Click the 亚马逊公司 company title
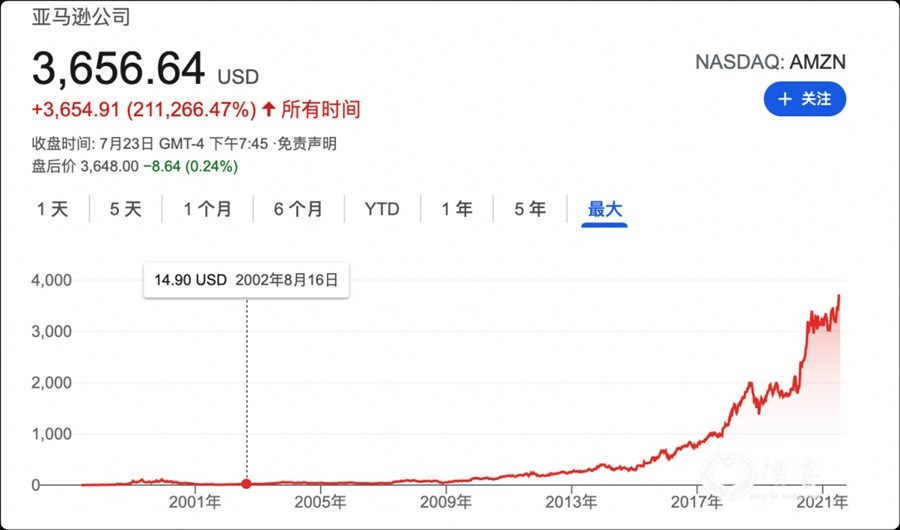 (81, 17)
